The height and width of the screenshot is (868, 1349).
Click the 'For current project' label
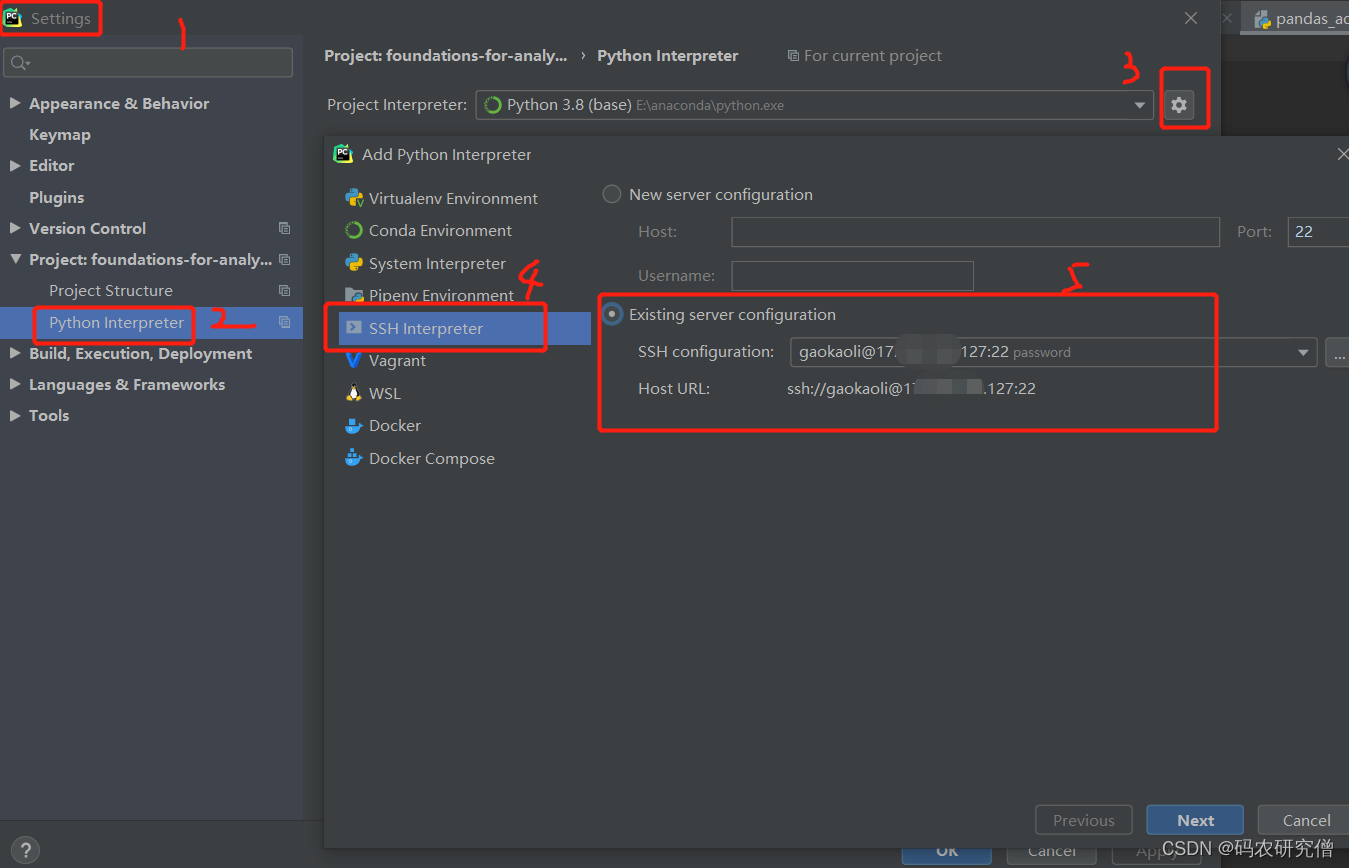(x=864, y=56)
